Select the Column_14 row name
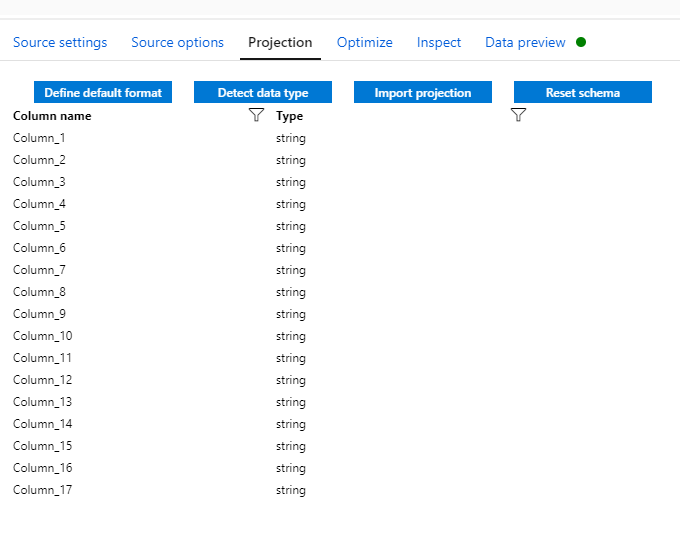 tap(42, 424)
